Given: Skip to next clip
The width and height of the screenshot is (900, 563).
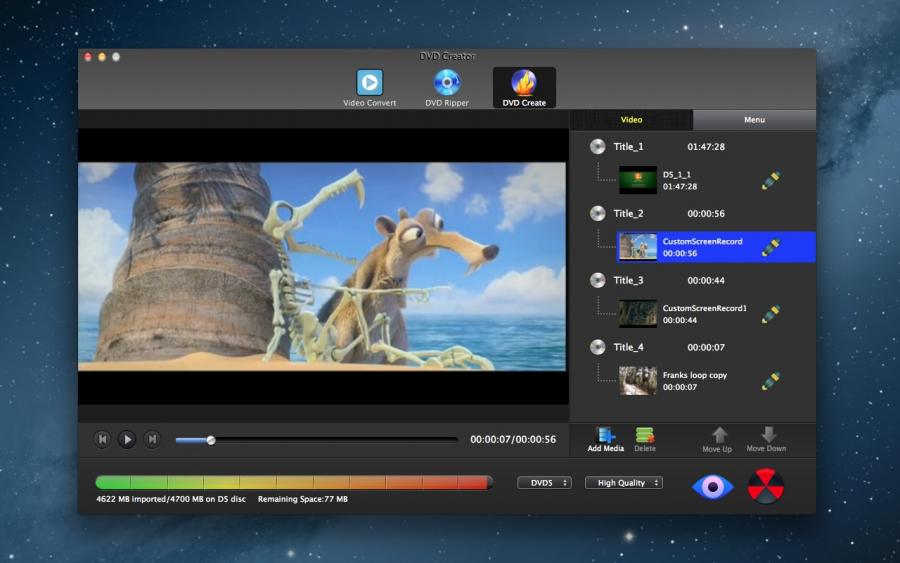Looking at the screenshot, I should pos(152,440).
